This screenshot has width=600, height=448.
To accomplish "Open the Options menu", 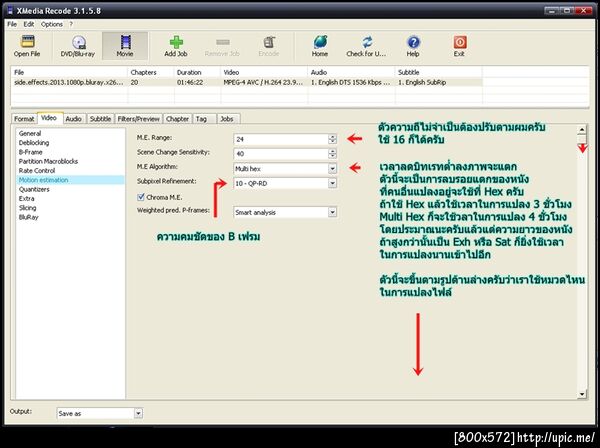I will [x=52, y=24].
